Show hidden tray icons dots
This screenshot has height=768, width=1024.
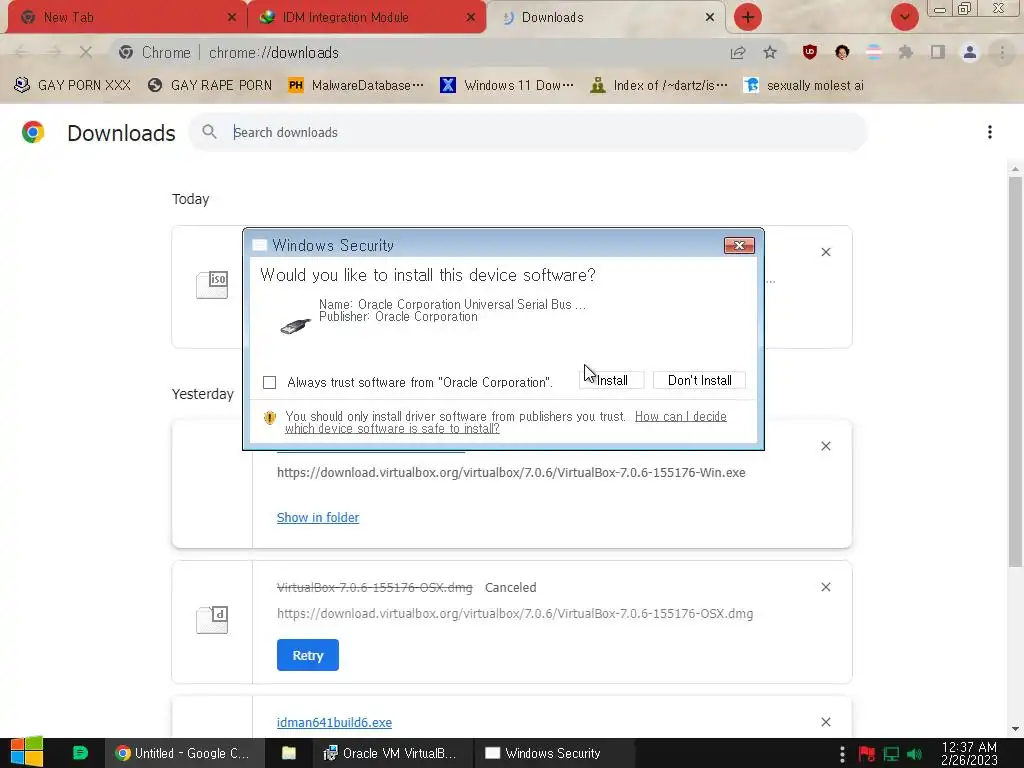pyautogui.click(x=842, y=754)
